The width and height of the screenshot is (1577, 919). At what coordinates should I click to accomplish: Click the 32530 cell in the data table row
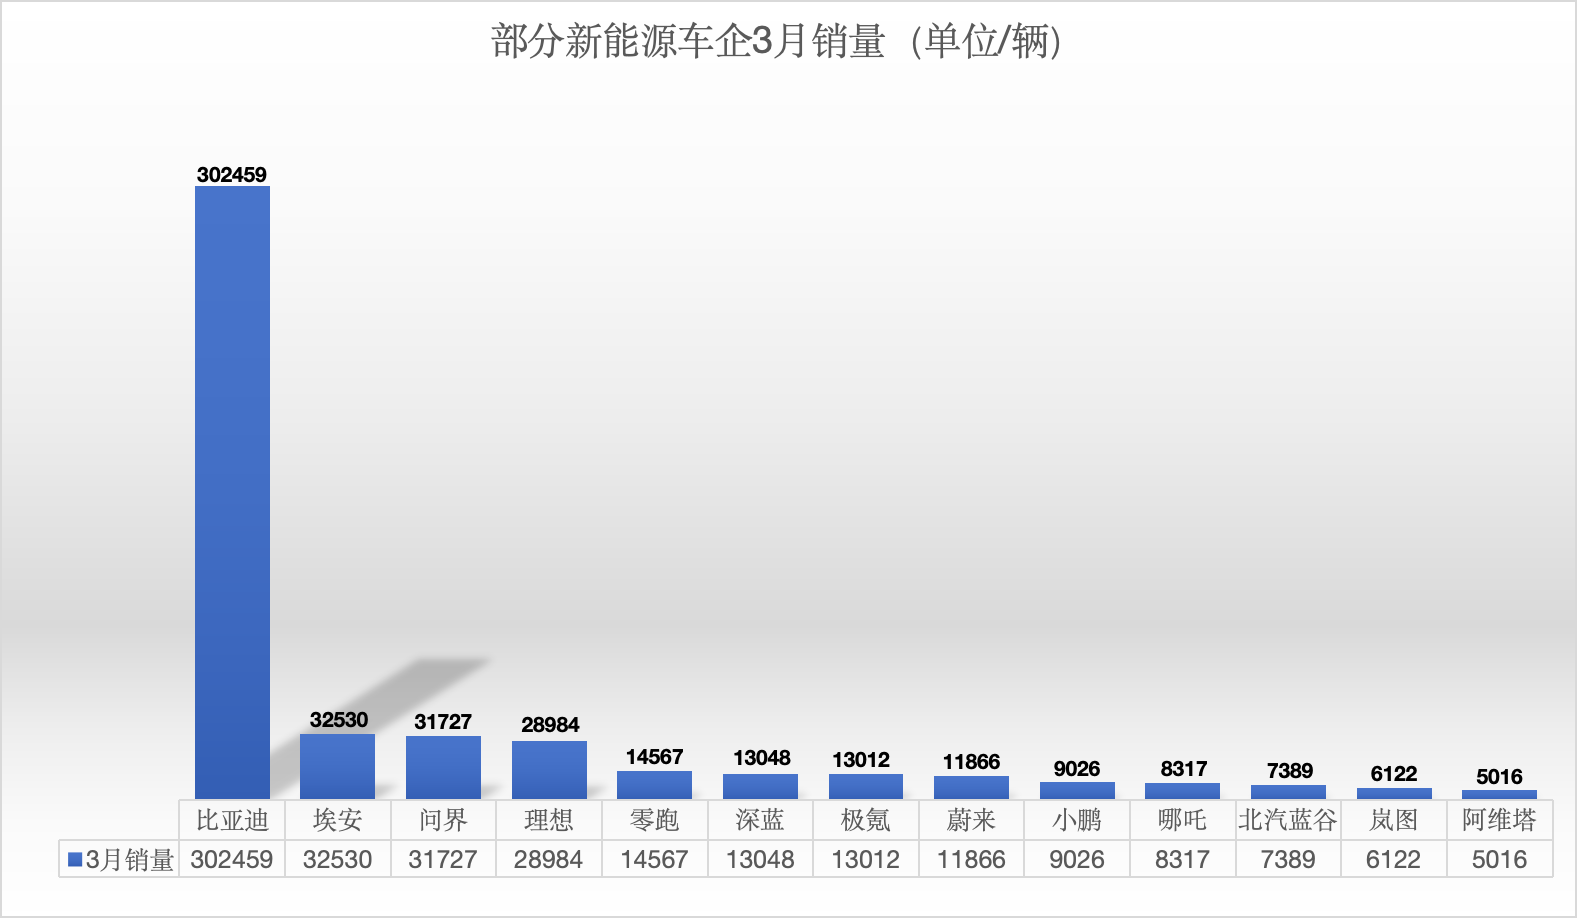pyautogui.click(x=338, y=859)
